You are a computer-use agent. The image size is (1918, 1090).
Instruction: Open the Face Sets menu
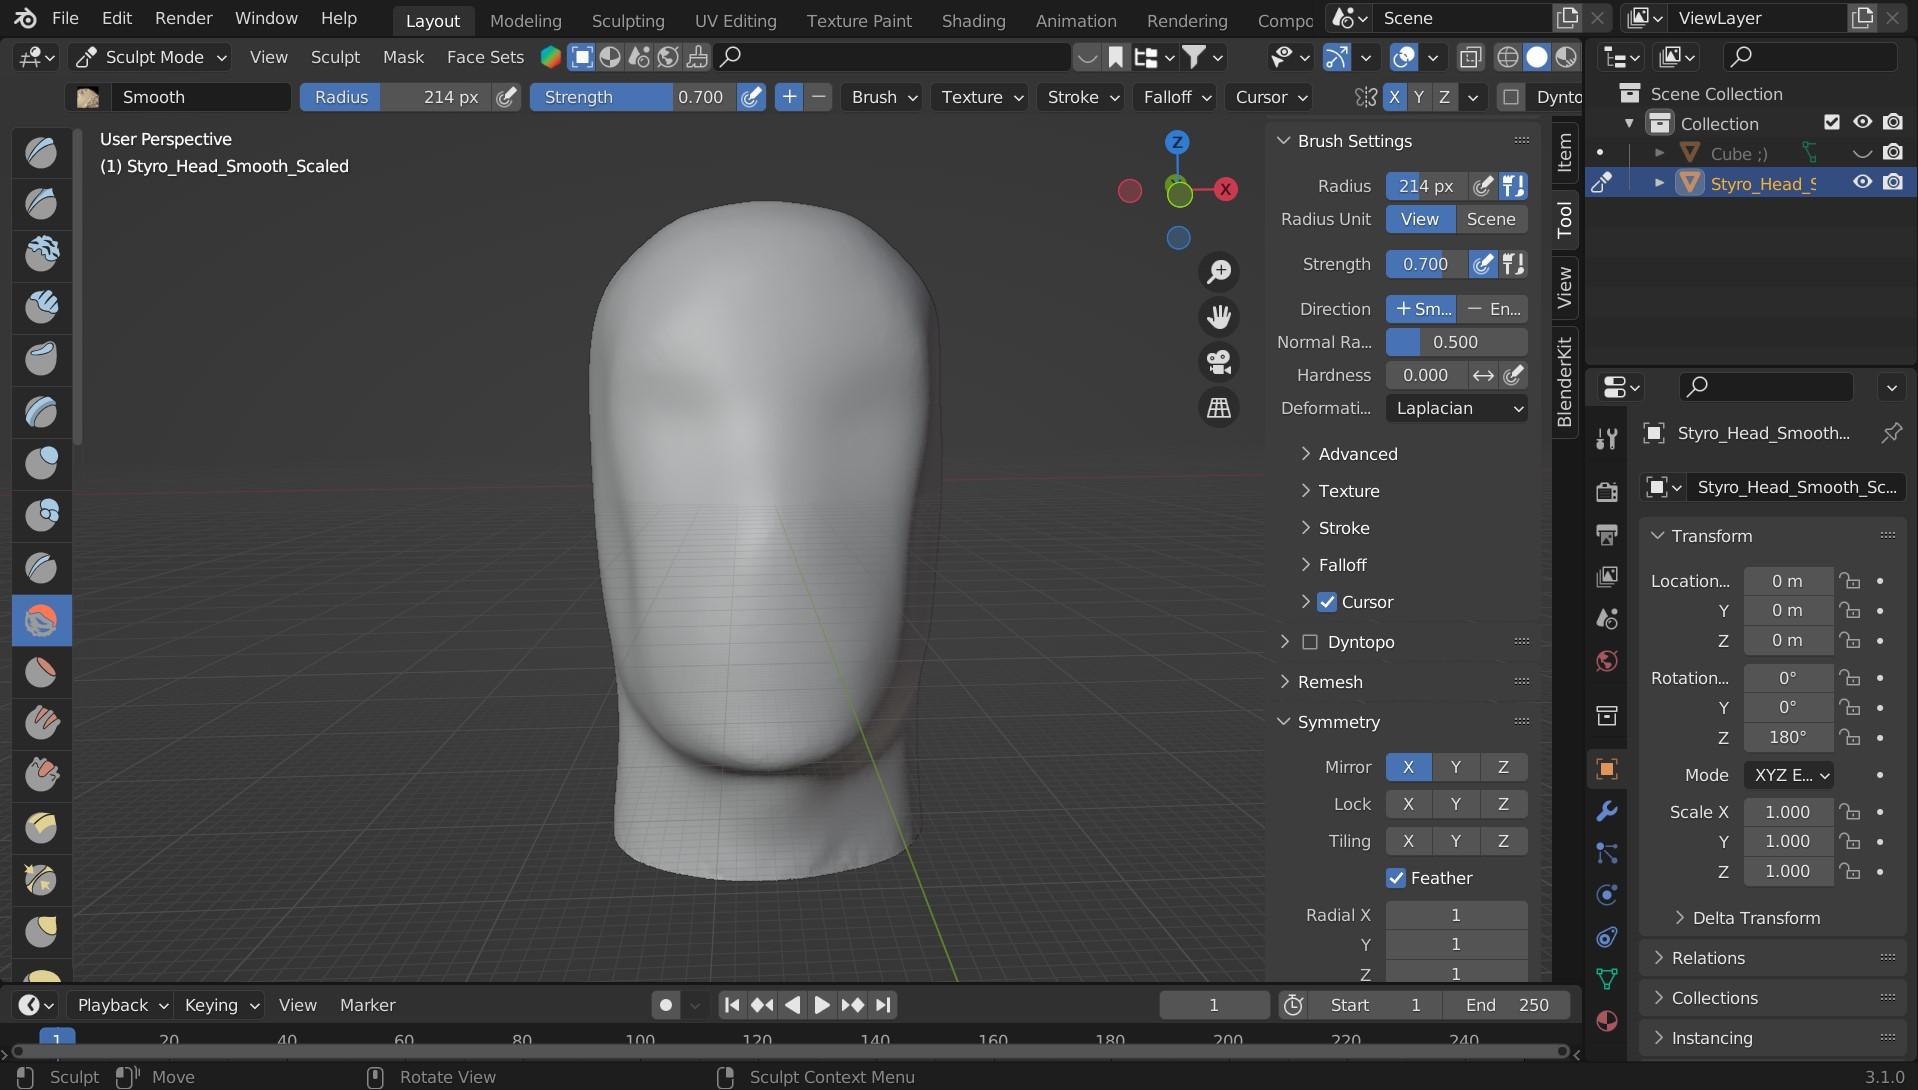coord(485,57)
